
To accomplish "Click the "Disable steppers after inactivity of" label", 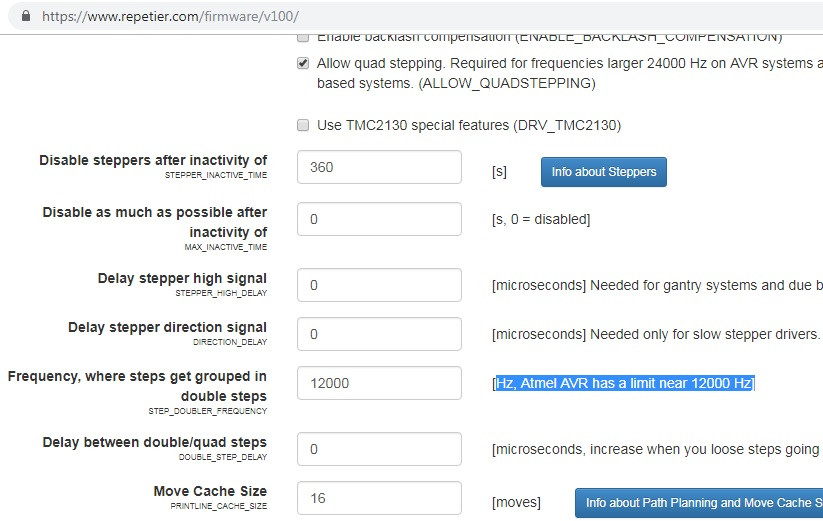I will coord(153,160).
